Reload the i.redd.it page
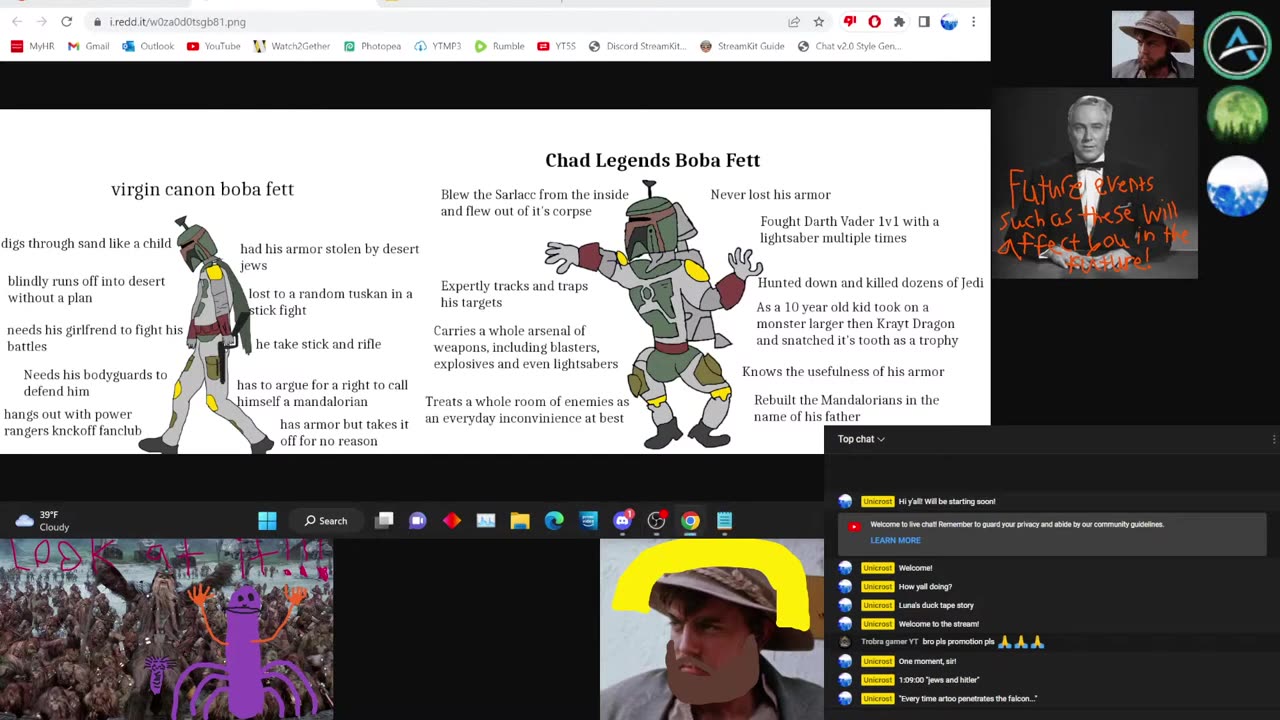This screenshot has width=1280, height=720. (66, 22)
